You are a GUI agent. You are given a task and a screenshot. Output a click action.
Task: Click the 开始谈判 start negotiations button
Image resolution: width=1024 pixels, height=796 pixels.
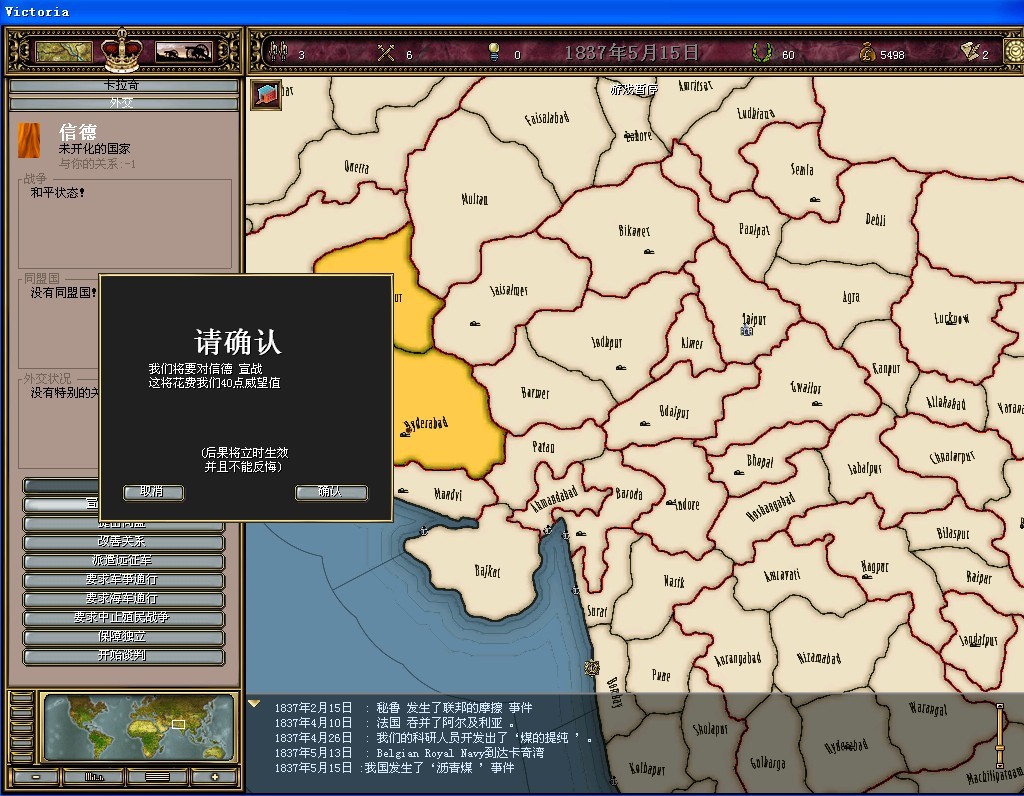123,656
